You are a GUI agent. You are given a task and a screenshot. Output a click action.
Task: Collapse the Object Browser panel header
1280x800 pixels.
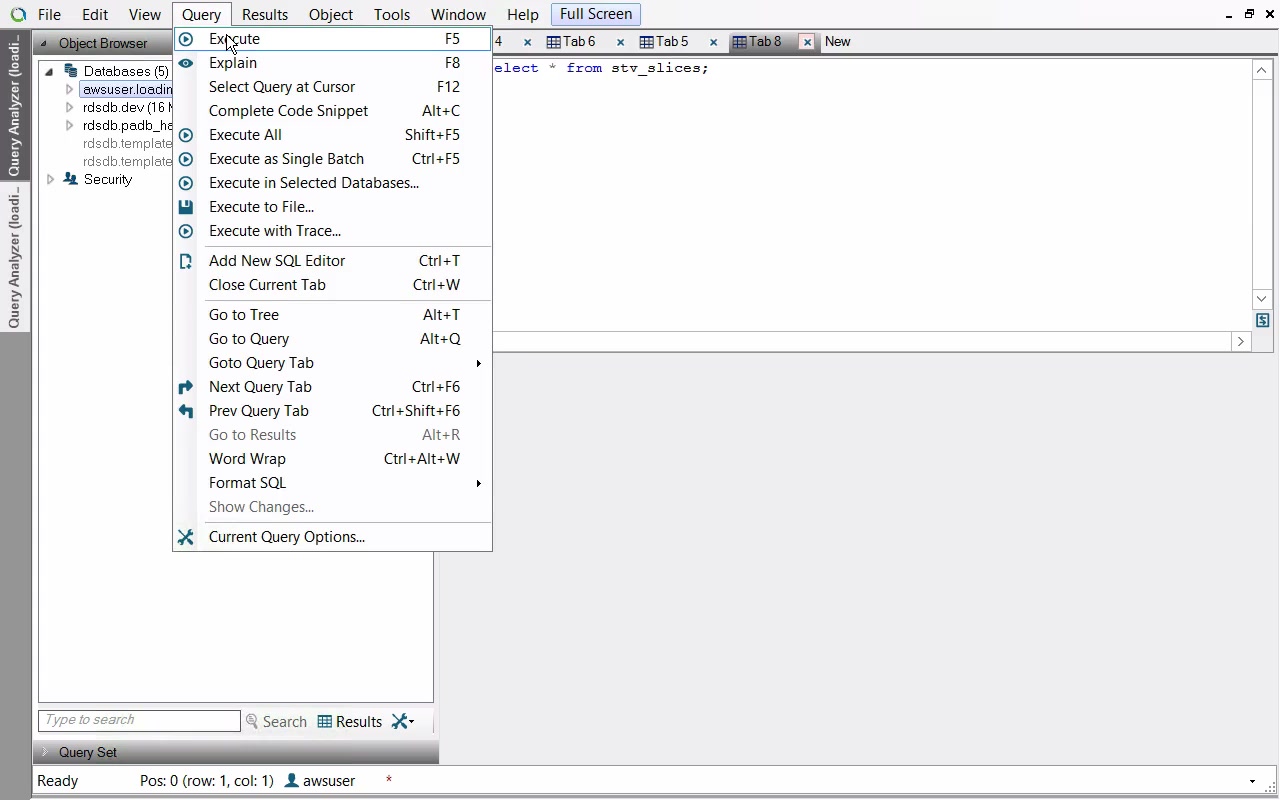pos(44,44)
